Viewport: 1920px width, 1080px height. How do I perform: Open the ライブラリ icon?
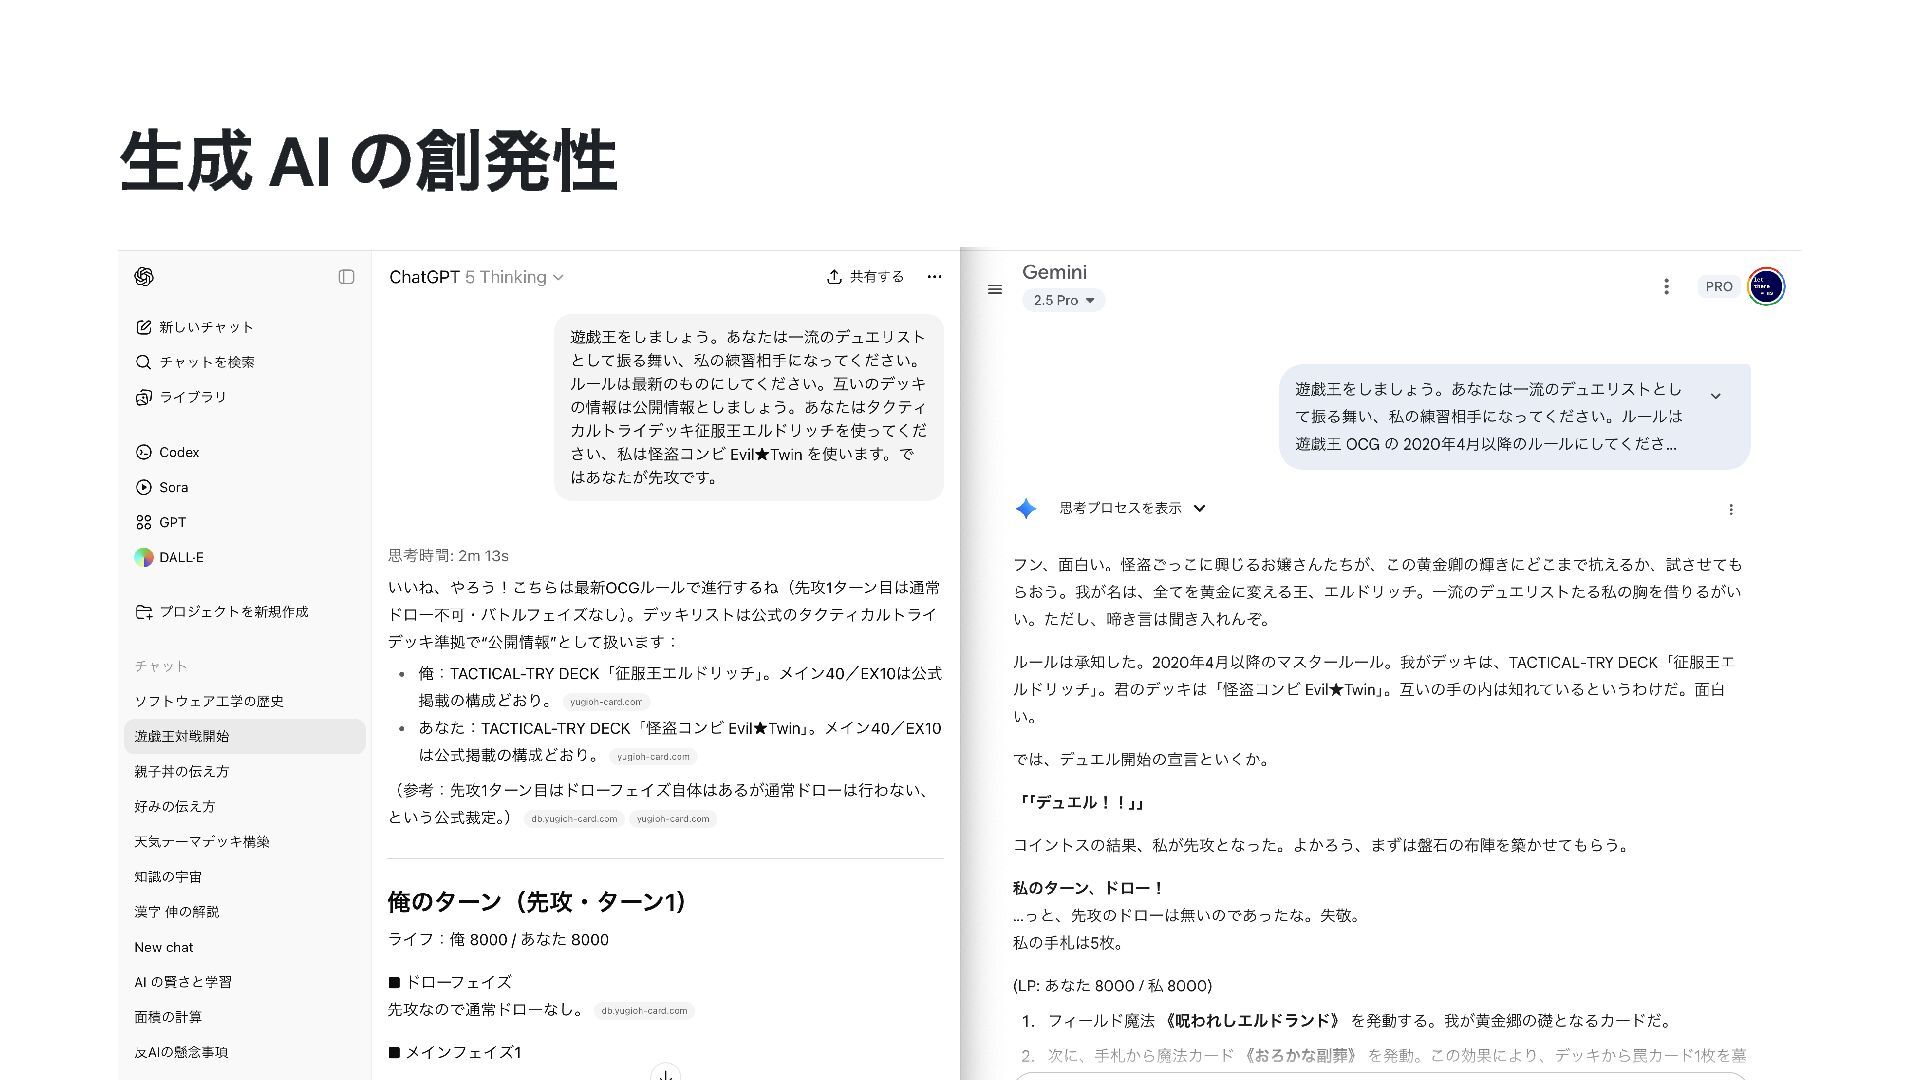(143, 397)
